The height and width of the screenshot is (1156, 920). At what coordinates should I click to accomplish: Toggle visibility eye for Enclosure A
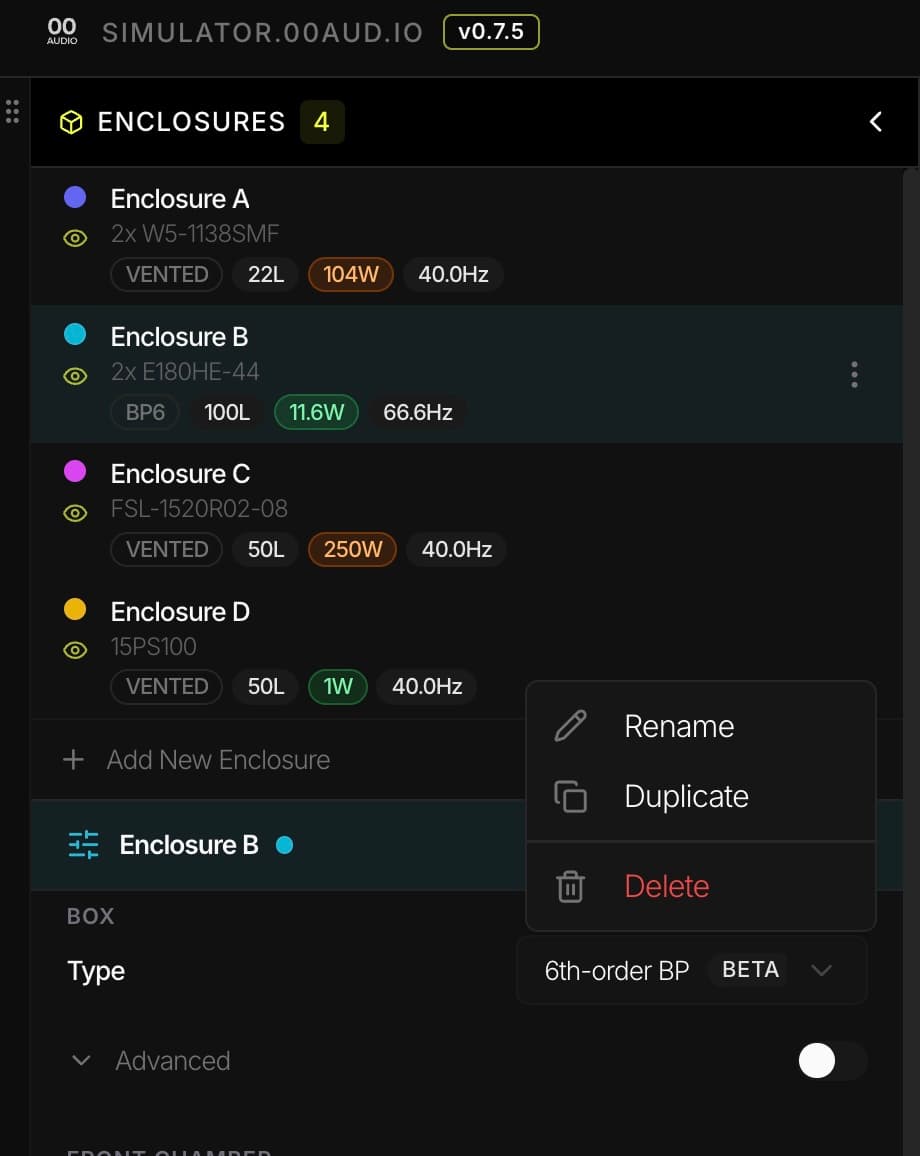[x=75, y=238]
